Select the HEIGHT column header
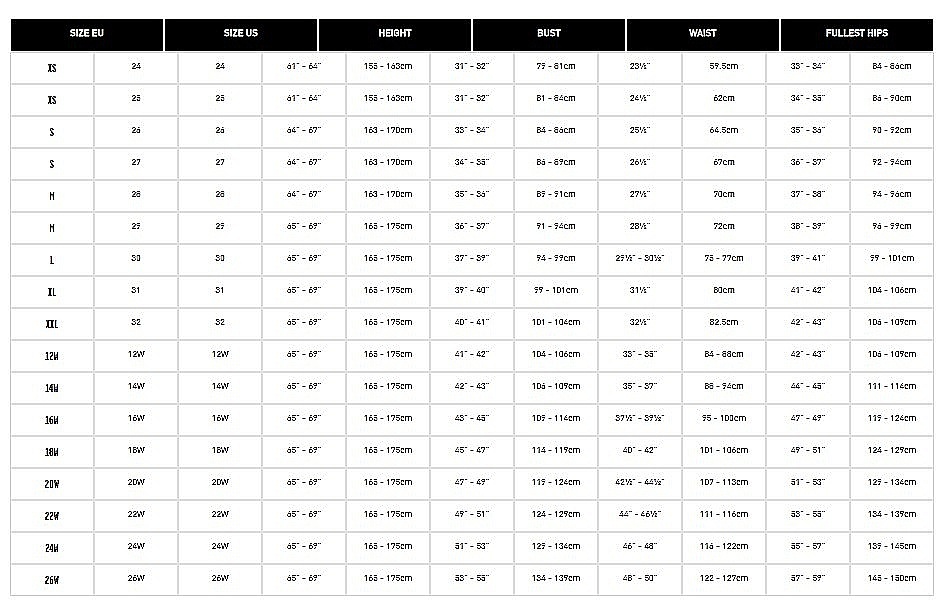941x606 pixels. click(395, 34)
